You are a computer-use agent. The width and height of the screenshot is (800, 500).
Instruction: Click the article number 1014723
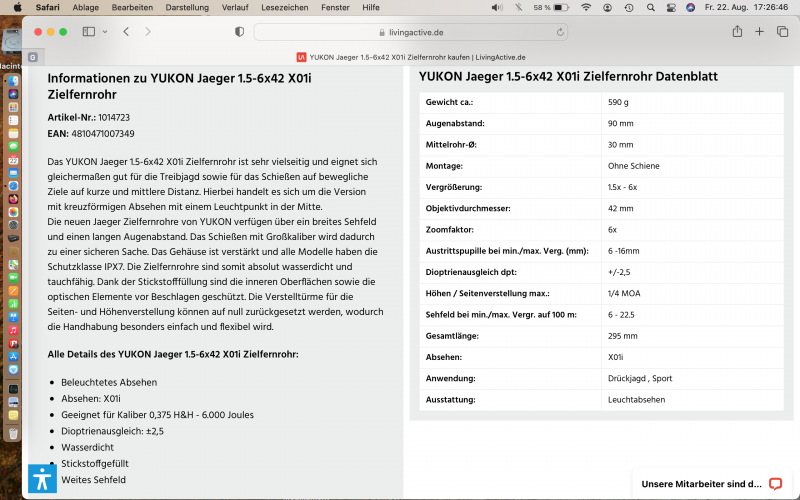point(114,117)
